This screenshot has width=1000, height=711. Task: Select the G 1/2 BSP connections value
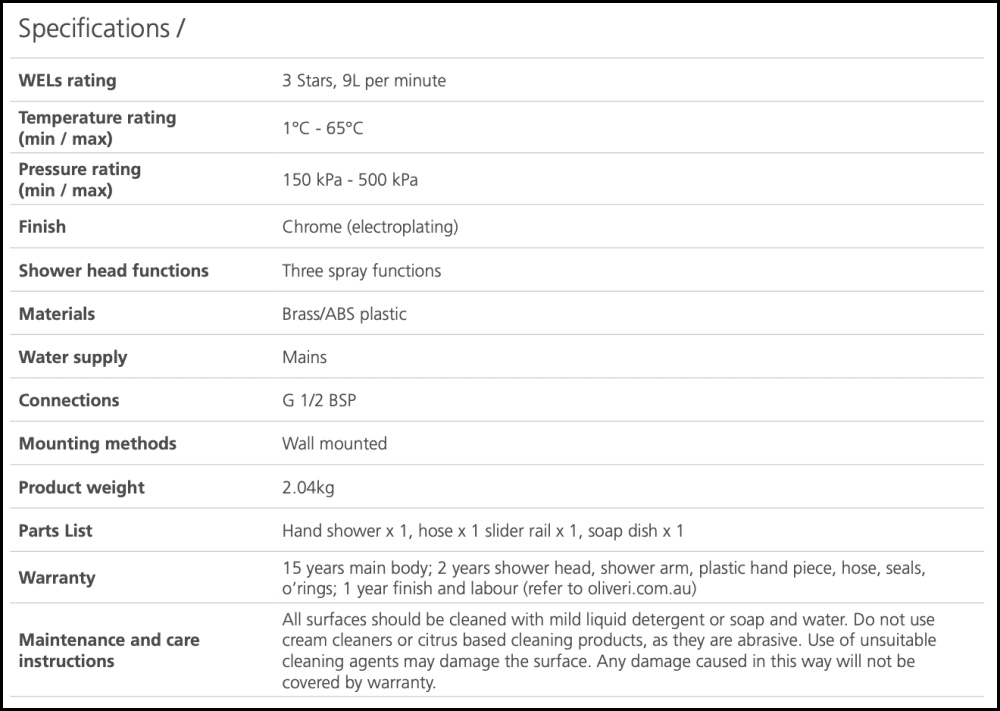[319, 400]
